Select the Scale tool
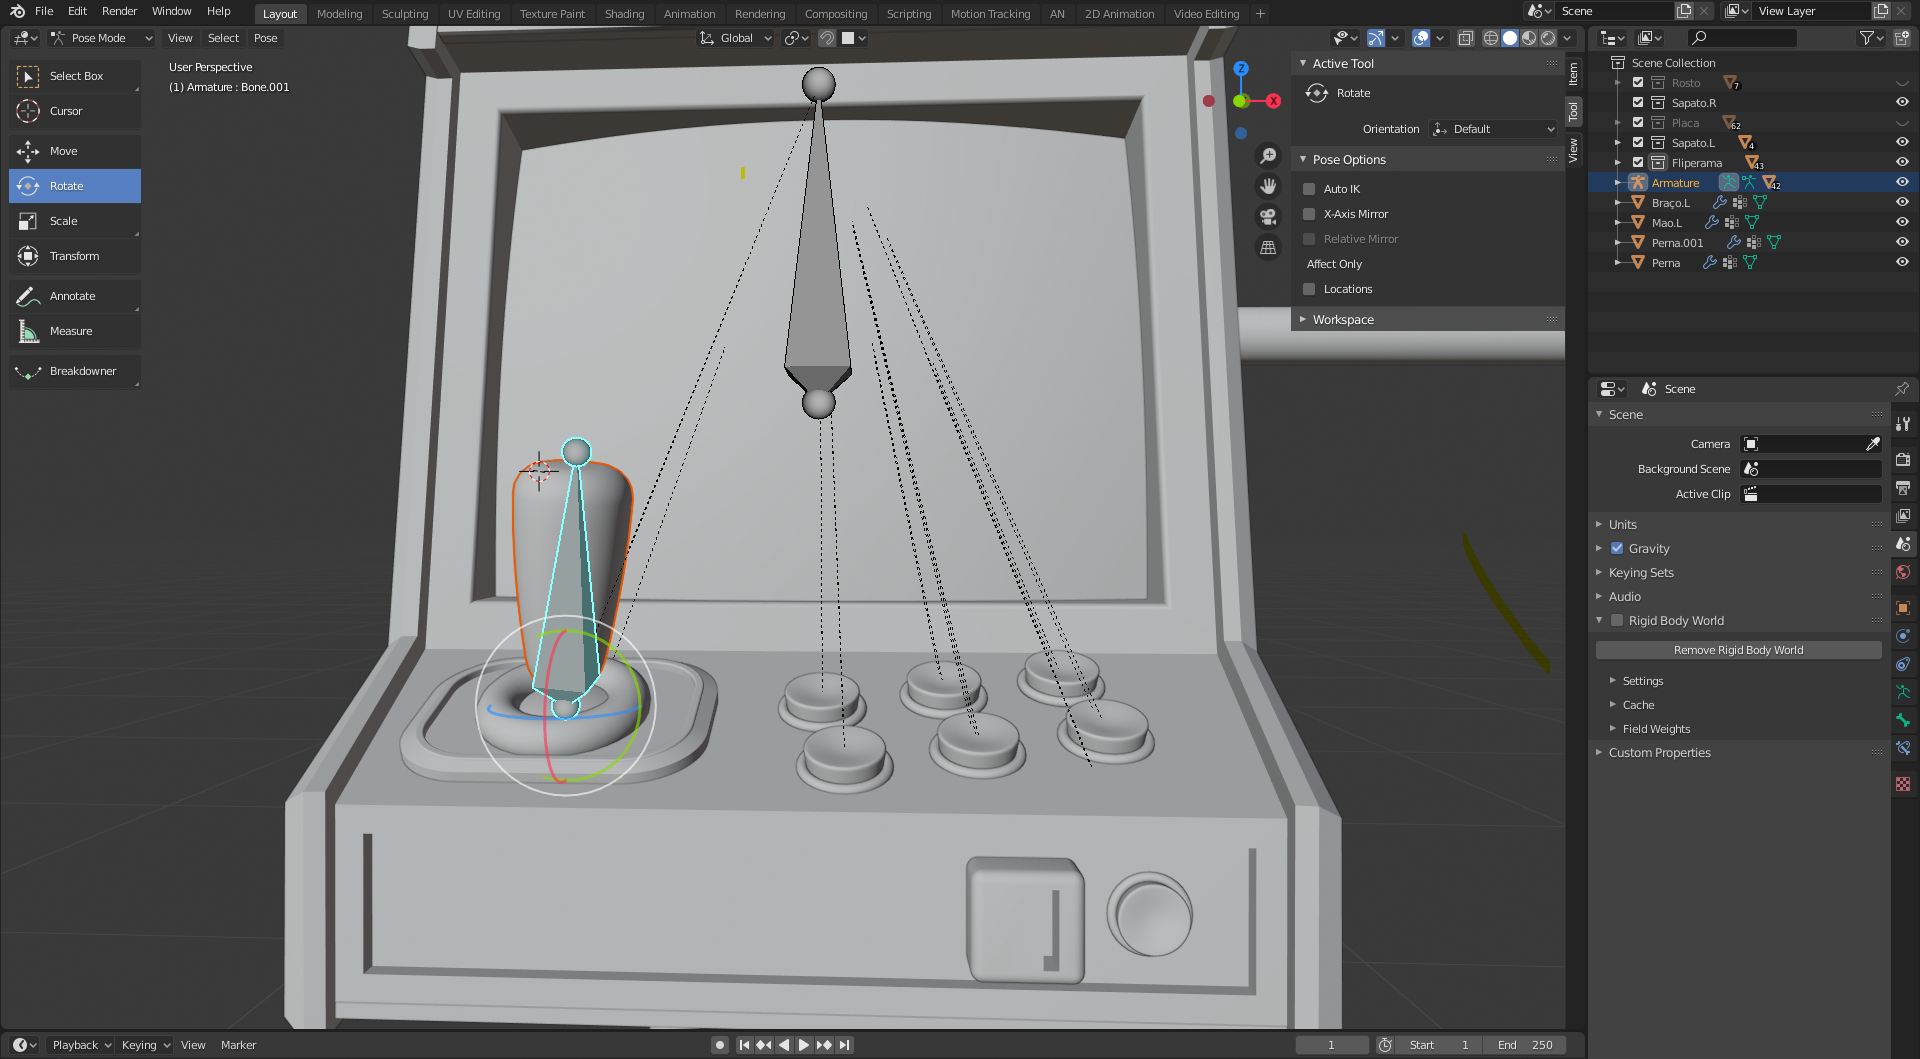1920x1059 pixels. point(75,221)
